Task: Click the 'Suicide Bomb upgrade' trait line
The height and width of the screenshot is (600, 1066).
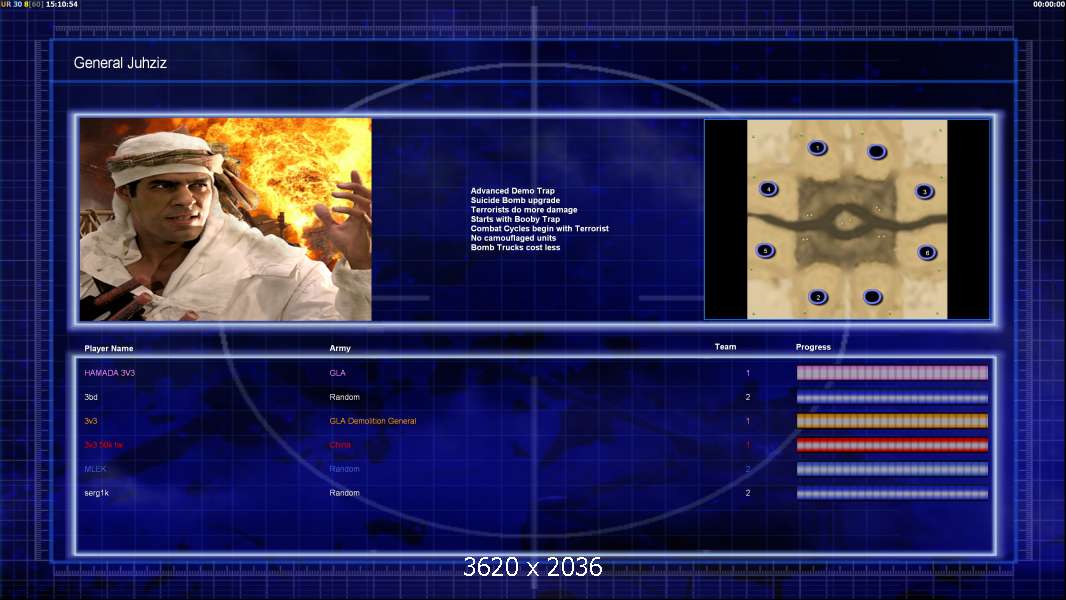Action: click(515, 200)
